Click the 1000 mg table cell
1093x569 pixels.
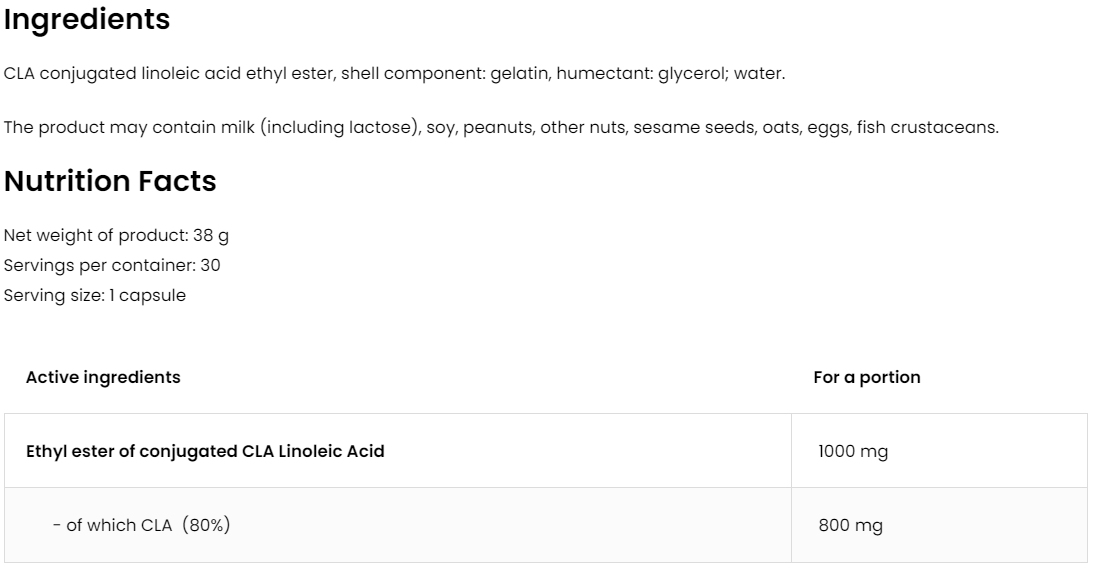[x=853, y=451]
